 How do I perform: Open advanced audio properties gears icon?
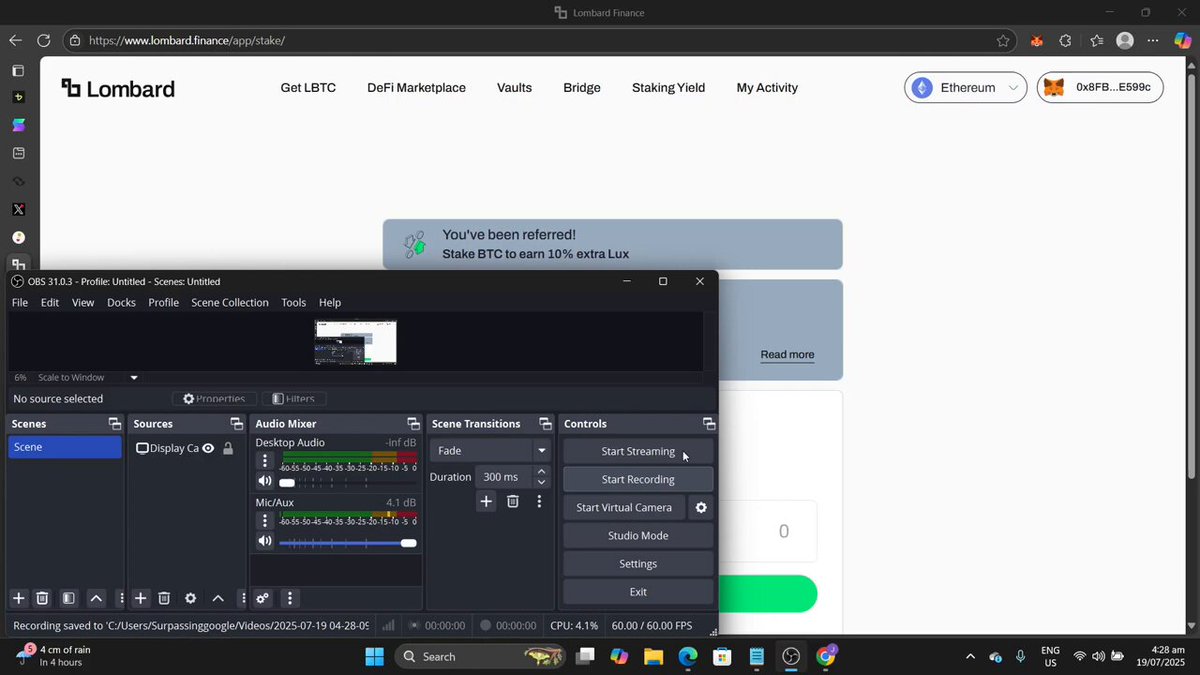pyautogui.click(x=262, y=598)
